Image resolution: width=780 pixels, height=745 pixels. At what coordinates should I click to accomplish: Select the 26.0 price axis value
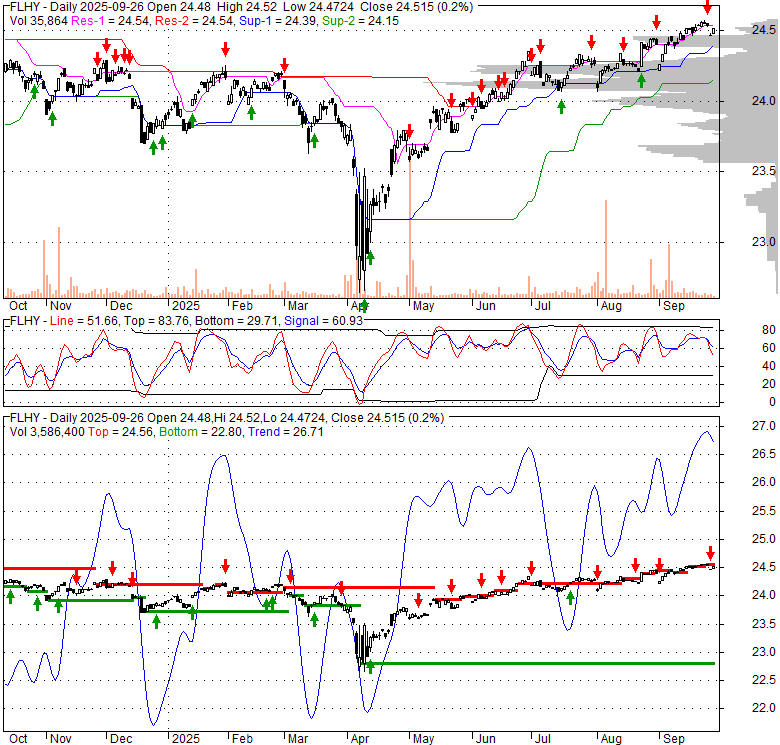pos(764,482)
